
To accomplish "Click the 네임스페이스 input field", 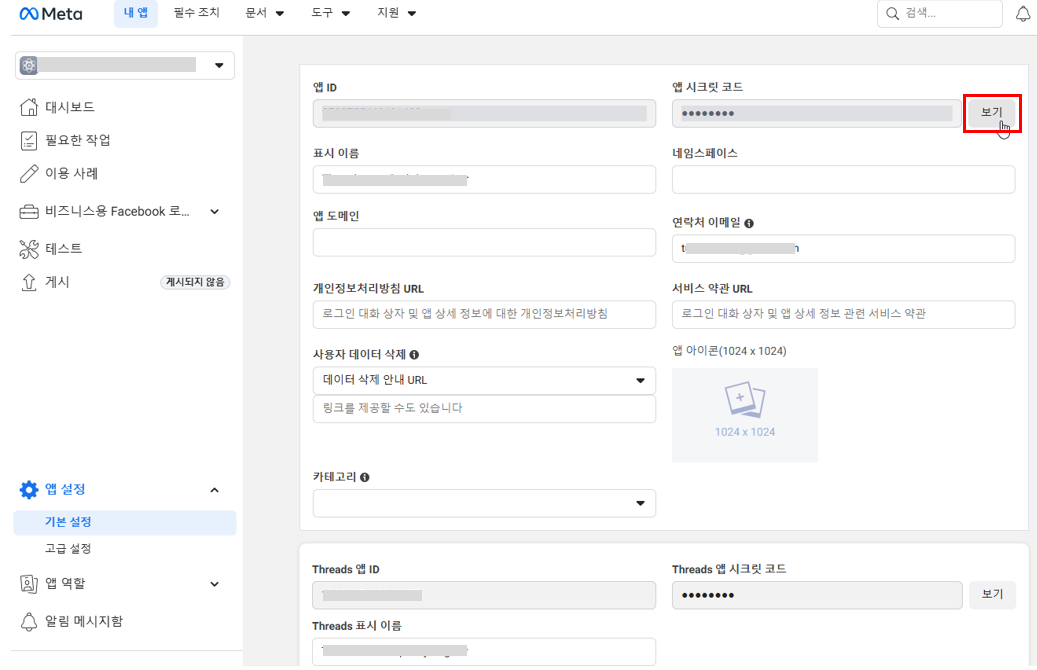I will coord(843,180).
